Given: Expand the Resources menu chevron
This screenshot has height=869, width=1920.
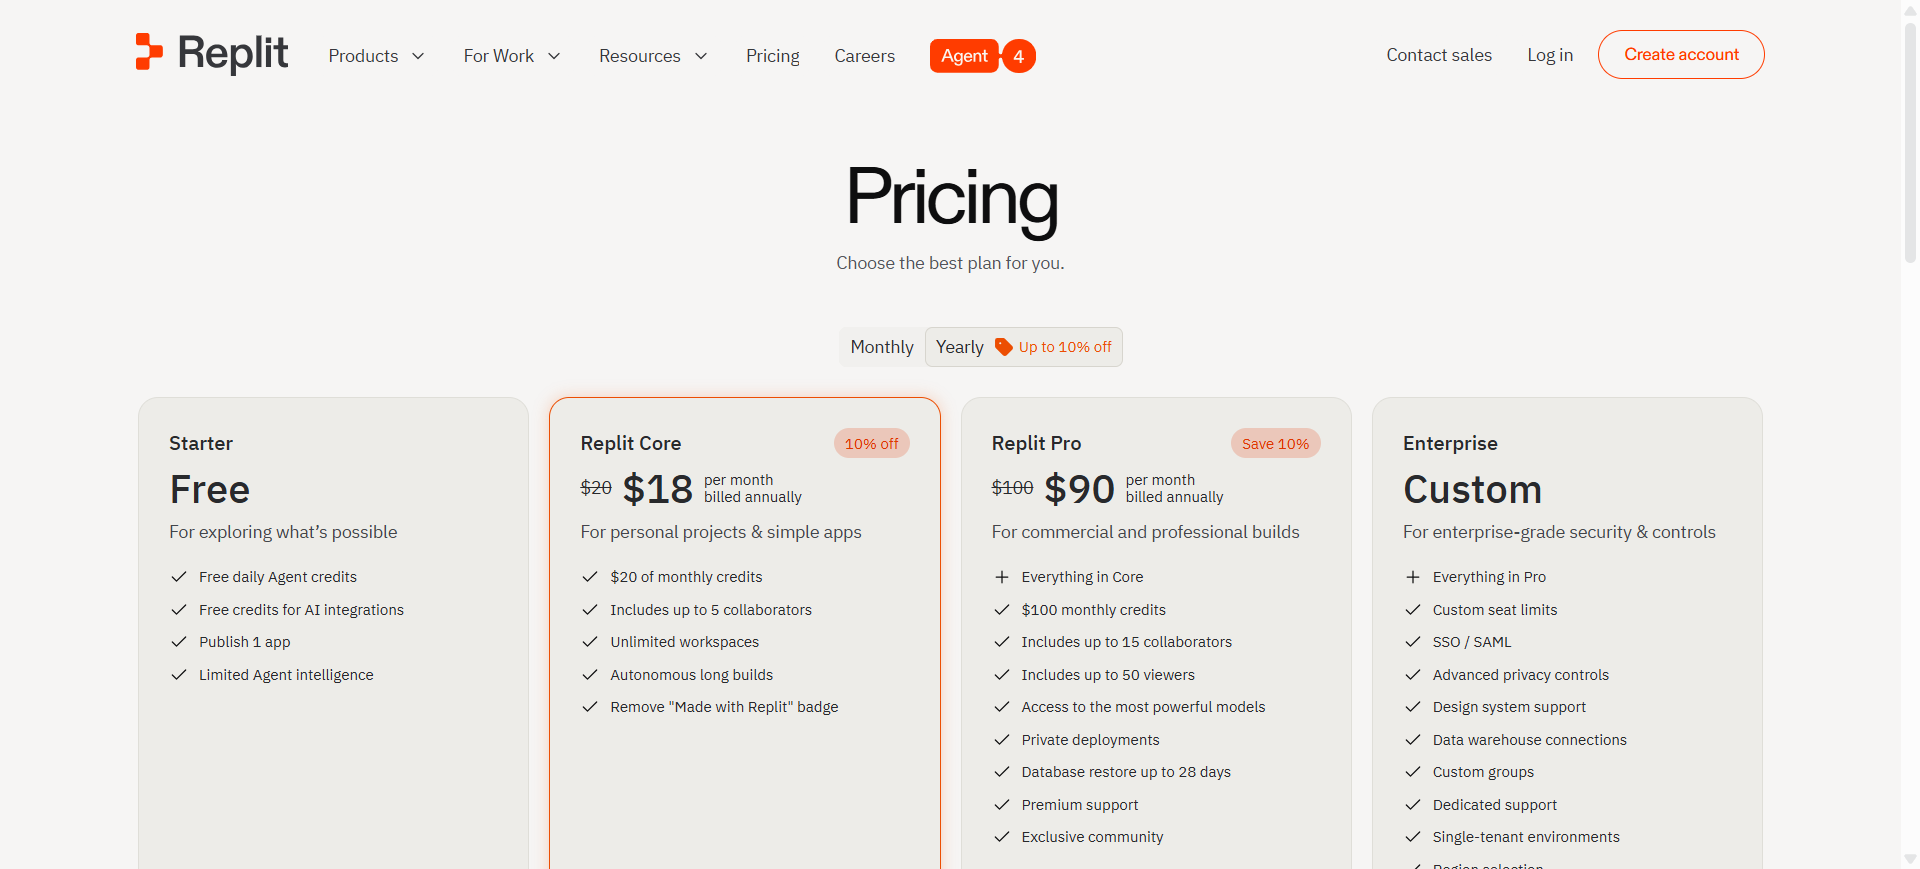Looking at the screenshot, I should tap(701, 56).
